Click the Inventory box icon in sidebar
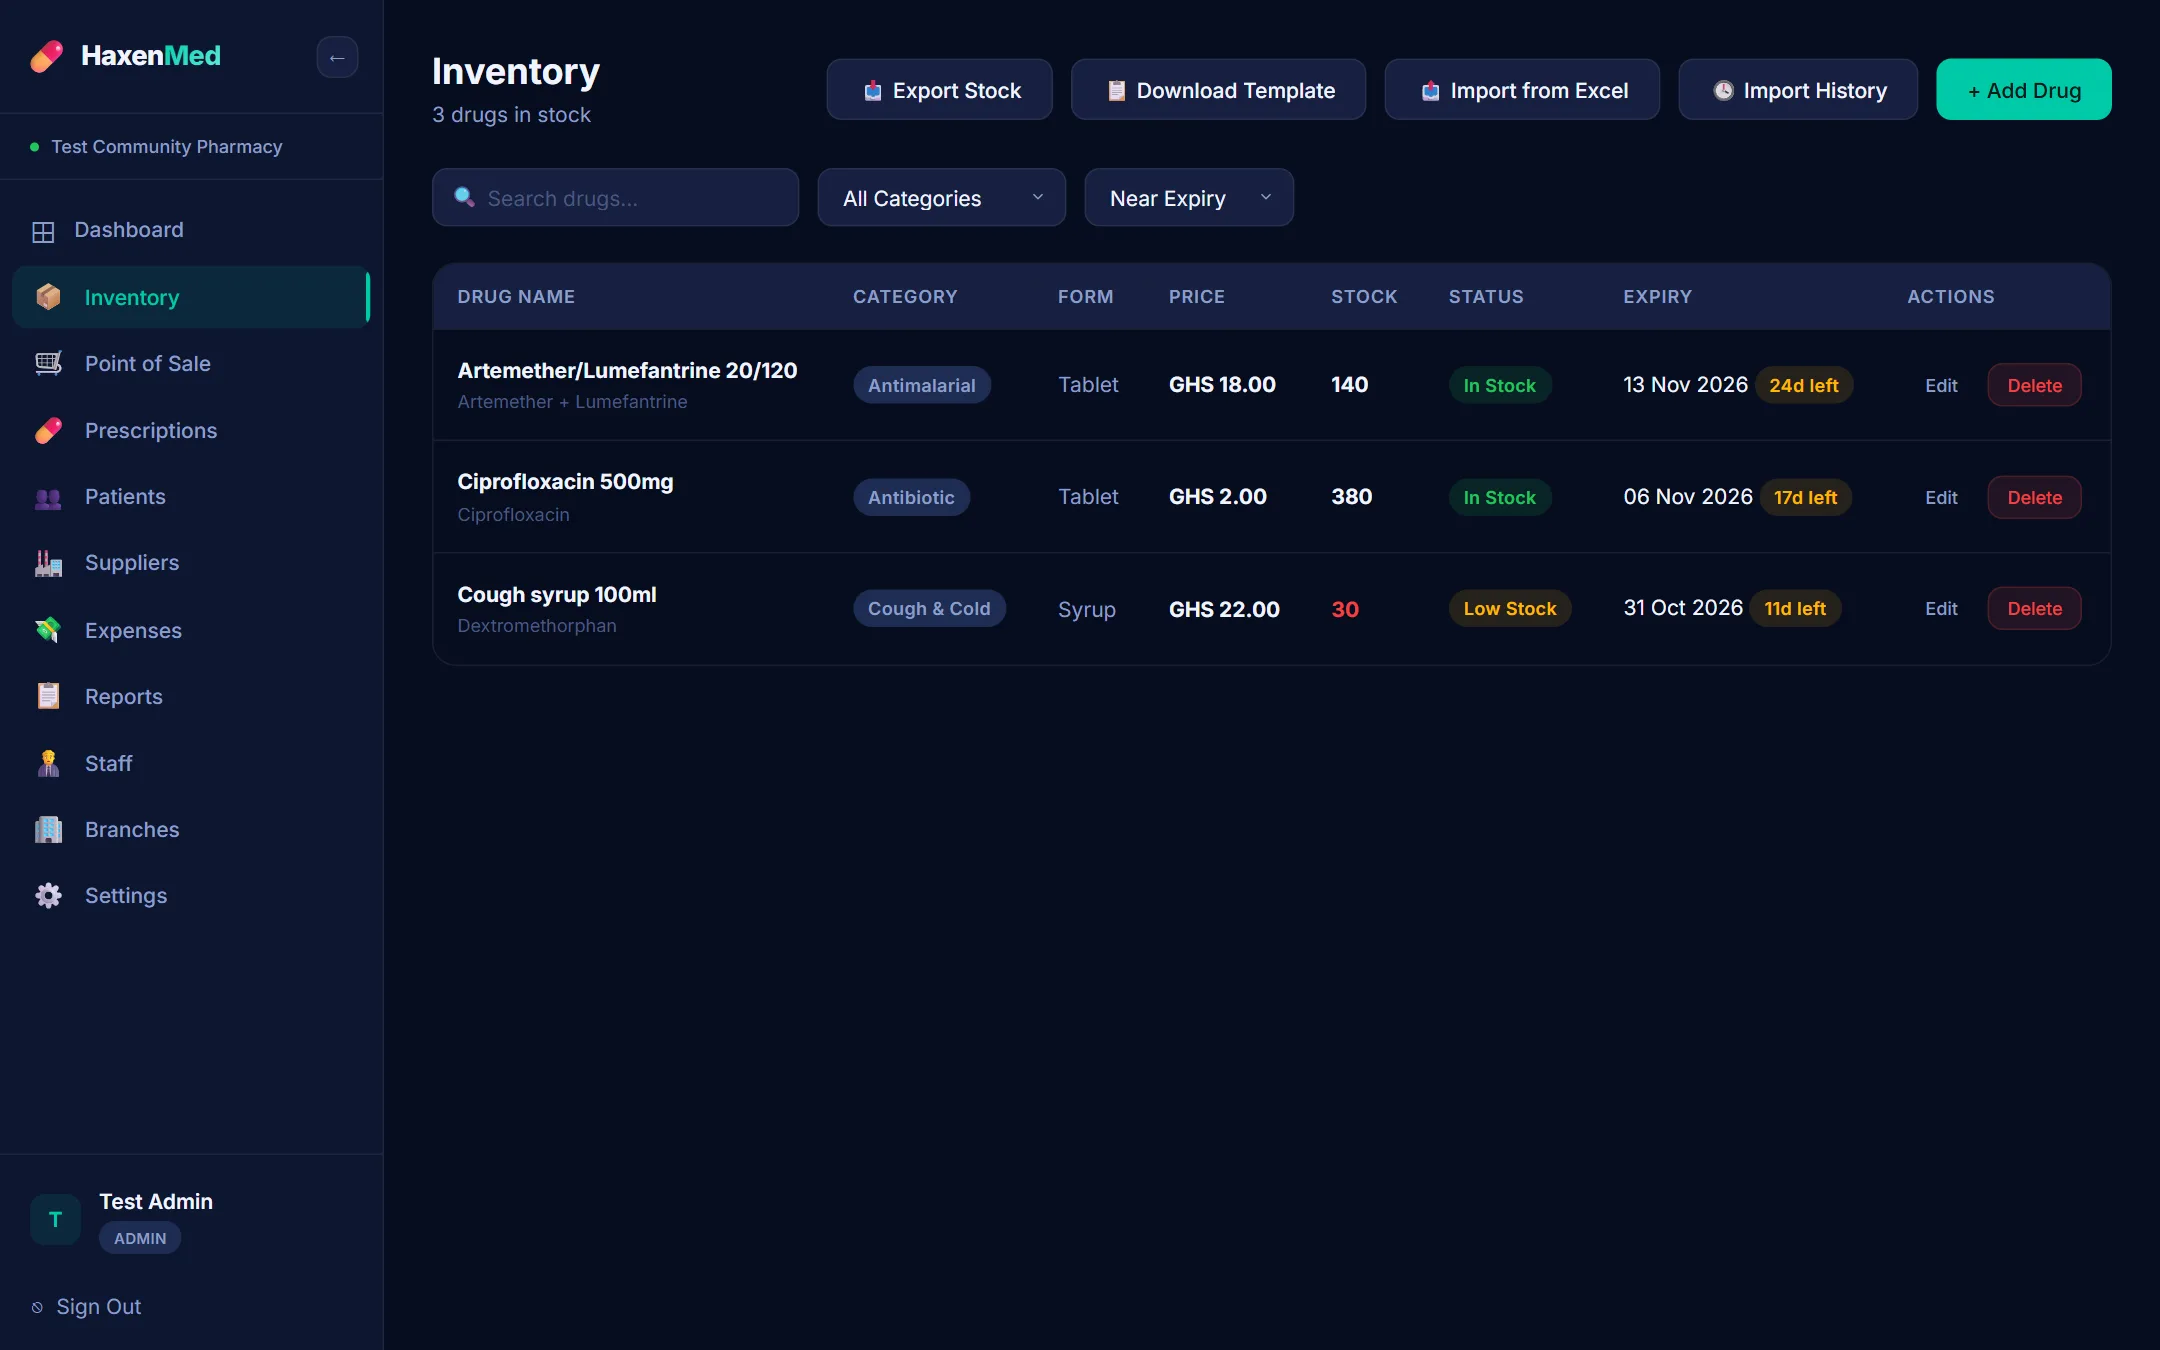 click(x=48, y=297)
